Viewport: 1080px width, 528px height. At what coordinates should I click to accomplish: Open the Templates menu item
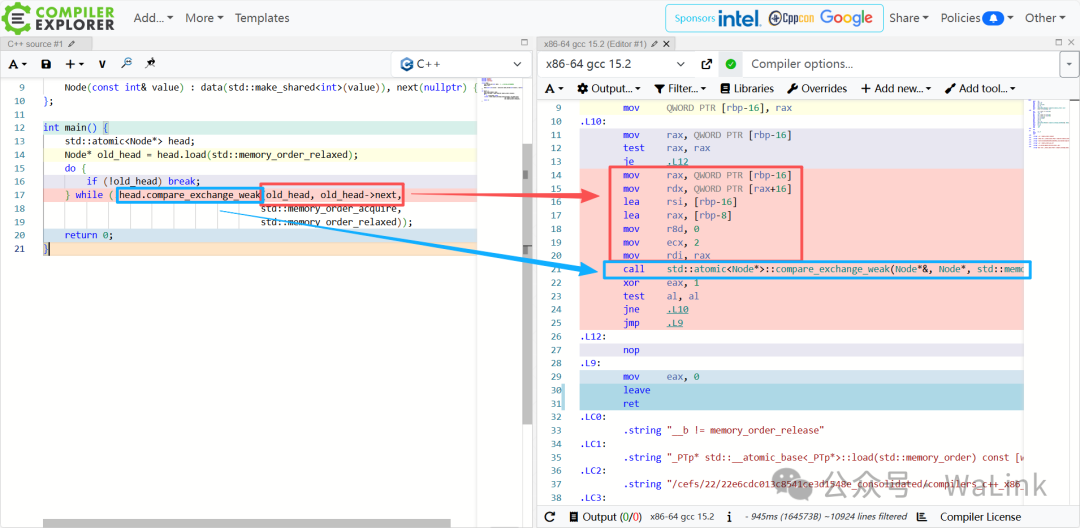(x=262, y=18)
